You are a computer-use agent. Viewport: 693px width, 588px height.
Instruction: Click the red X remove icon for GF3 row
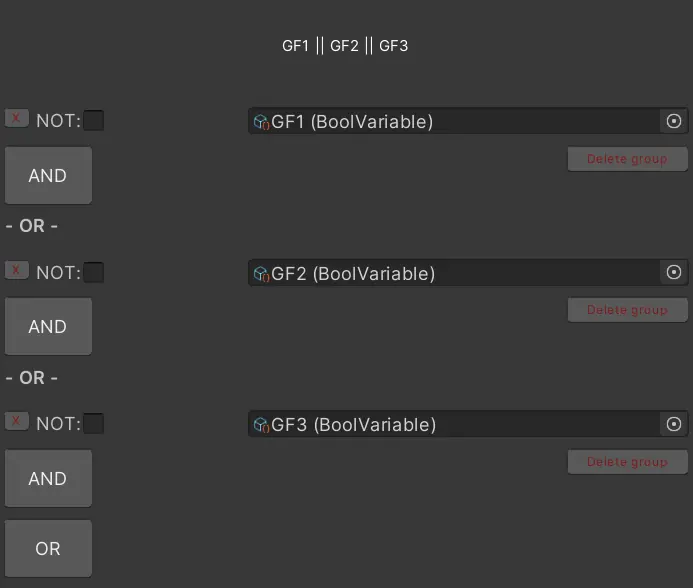click(16, 422)
